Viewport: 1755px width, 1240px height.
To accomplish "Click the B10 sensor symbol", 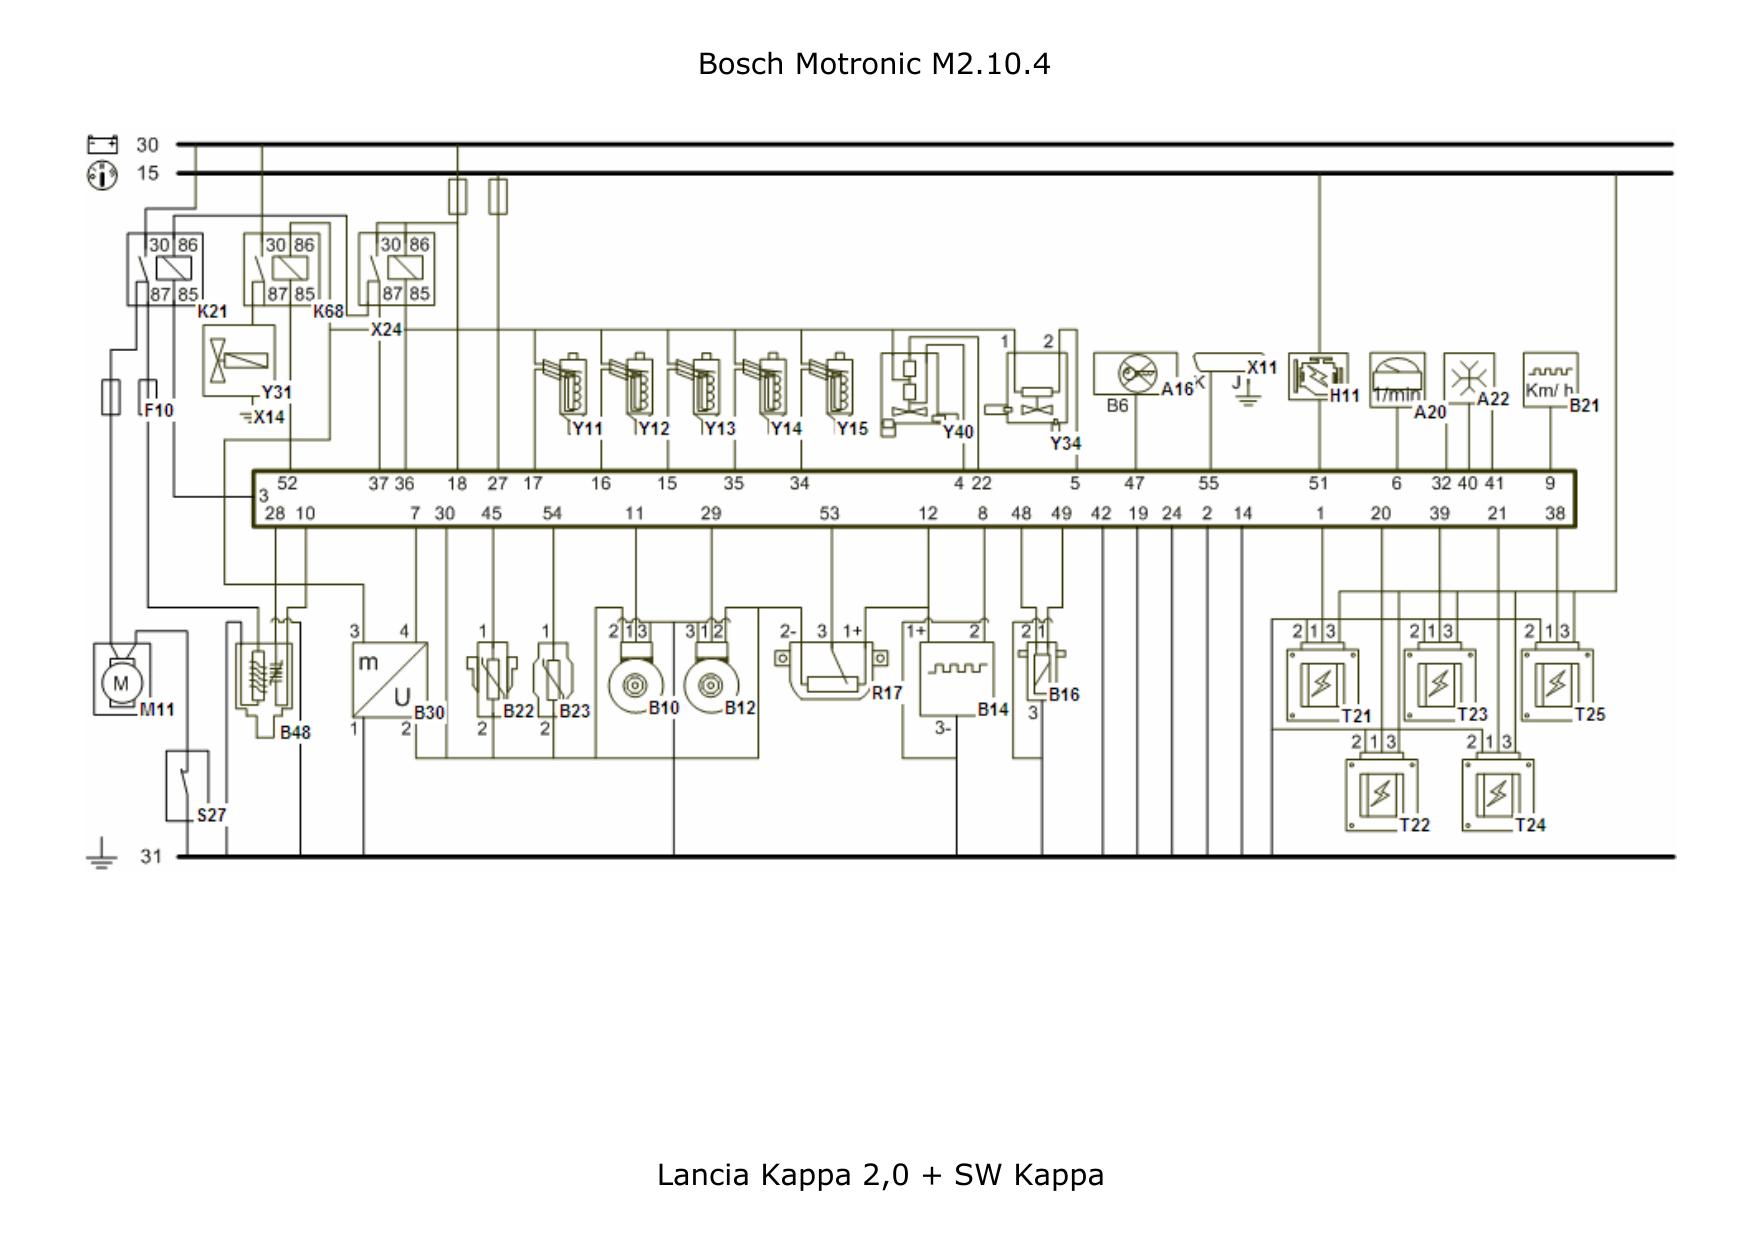I will tap(636, 680).
